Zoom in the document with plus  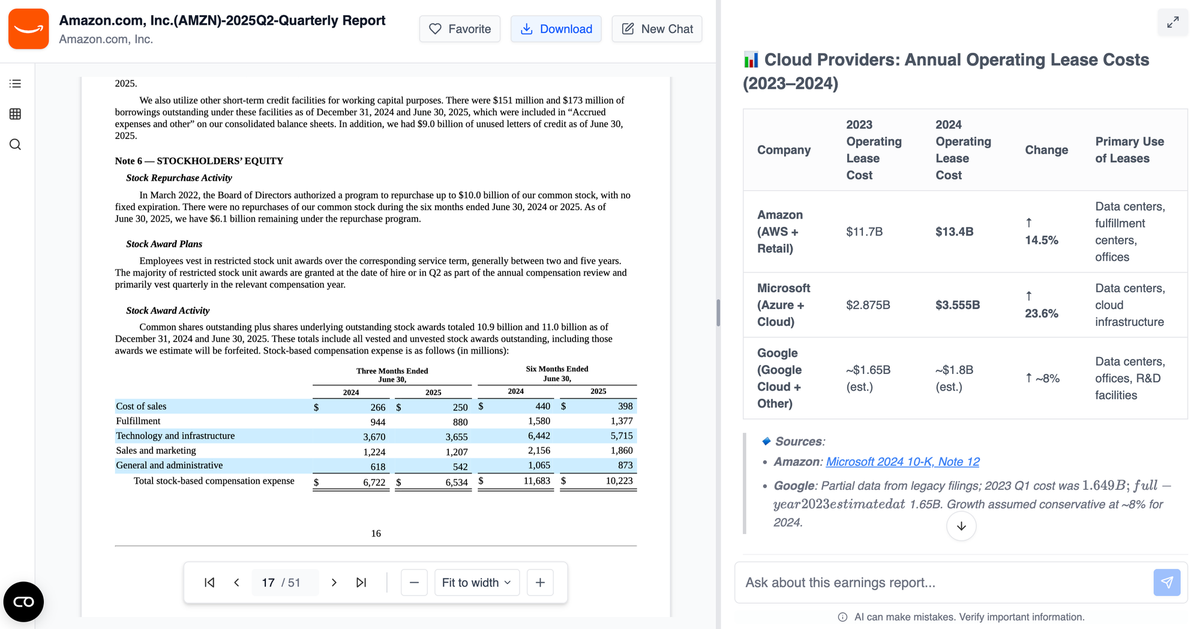point(539,583)
